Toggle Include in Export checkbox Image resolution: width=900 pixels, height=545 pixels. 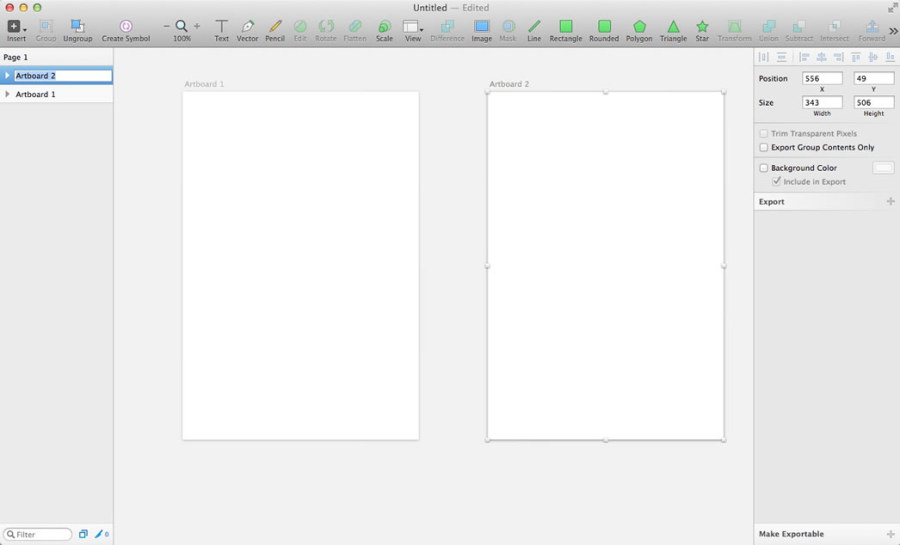tap(777, 181)
